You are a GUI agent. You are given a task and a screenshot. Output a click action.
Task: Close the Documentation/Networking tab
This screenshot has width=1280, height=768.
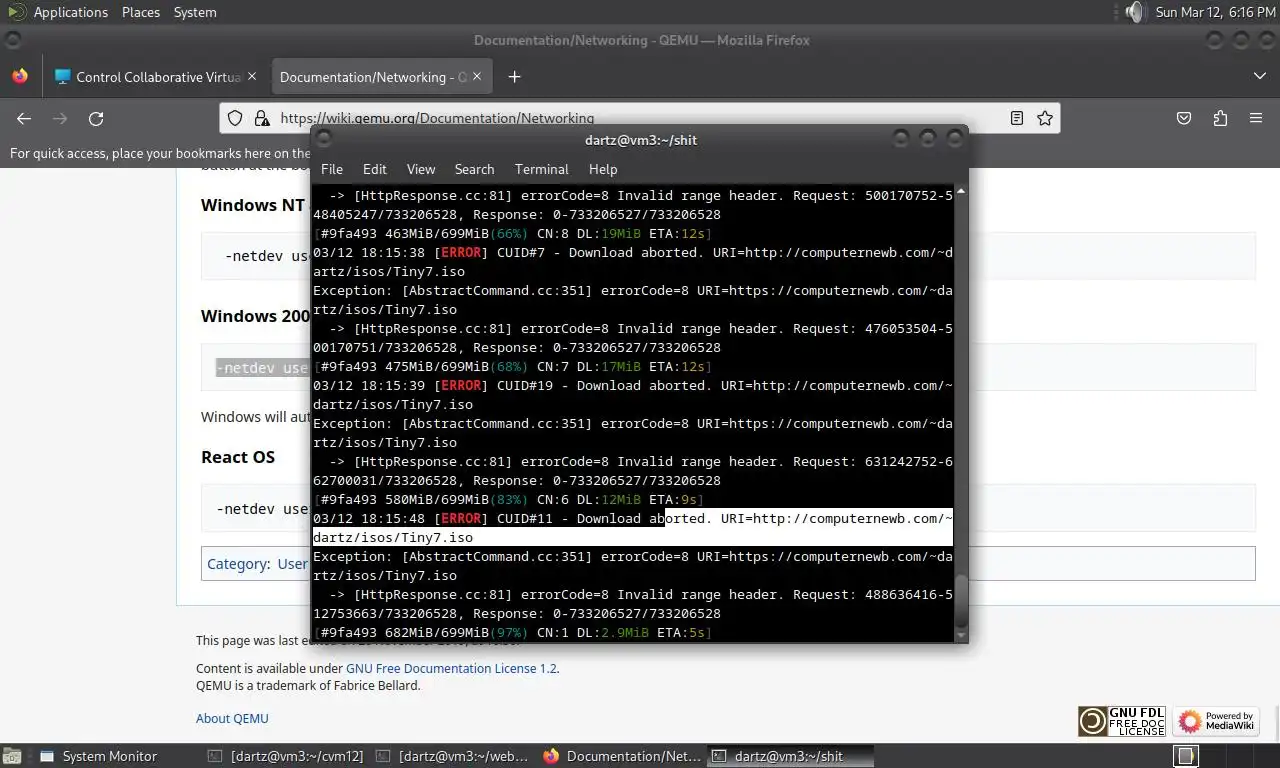[x=477, y=76]
